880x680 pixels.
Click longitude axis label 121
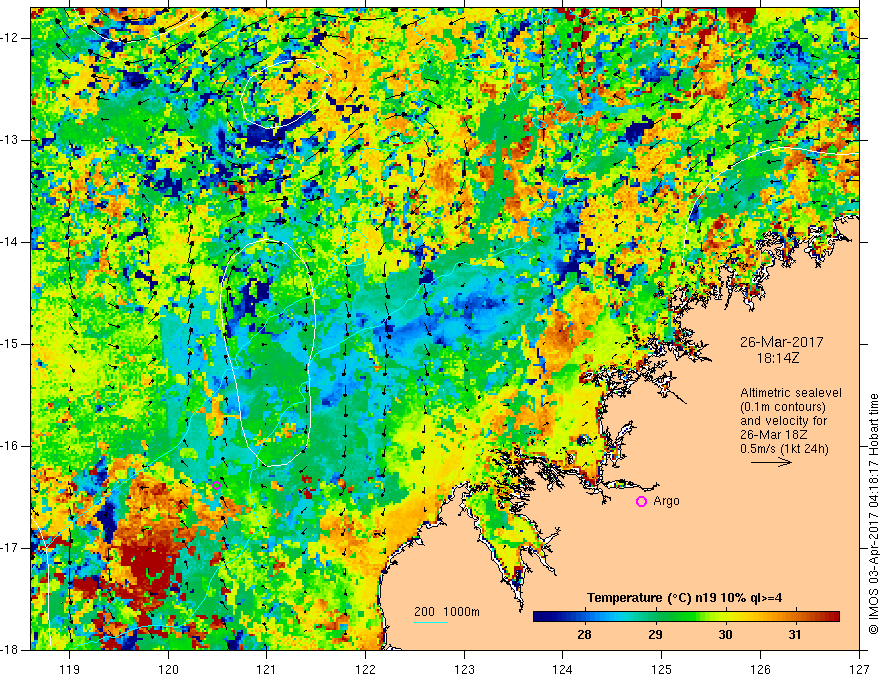(267, 669)
